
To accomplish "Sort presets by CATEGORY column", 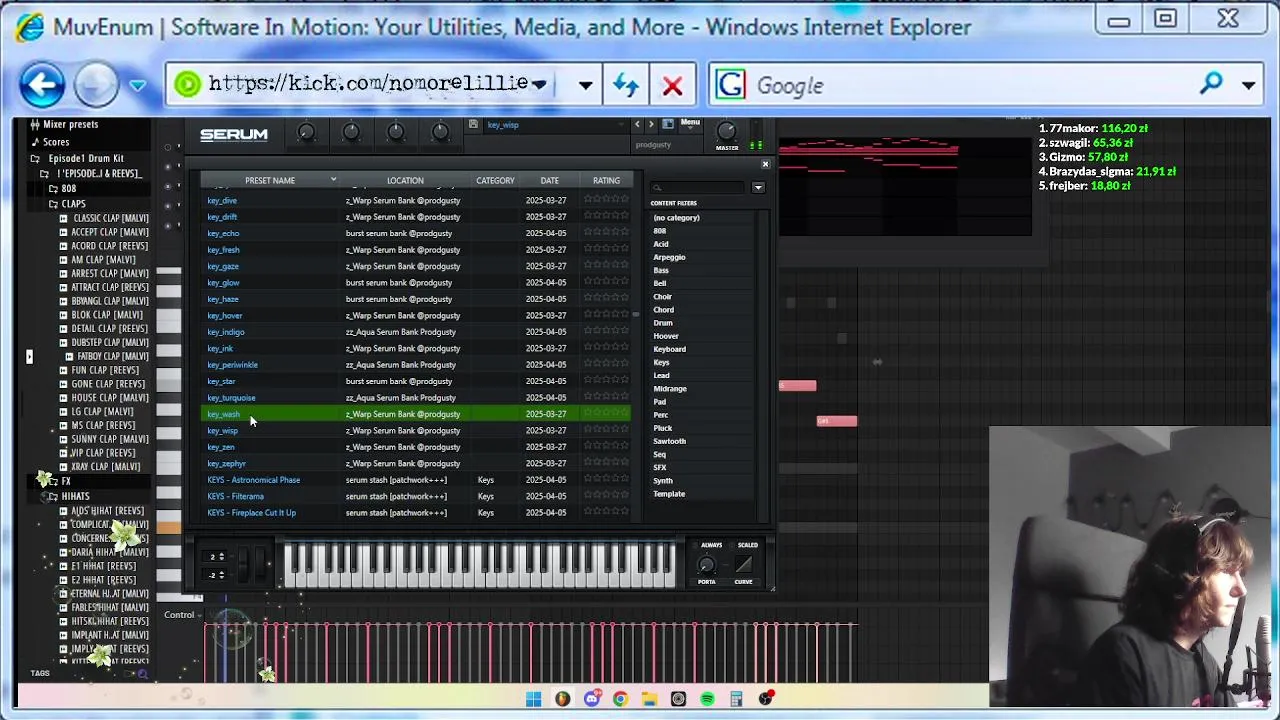I will click(495, 180).
